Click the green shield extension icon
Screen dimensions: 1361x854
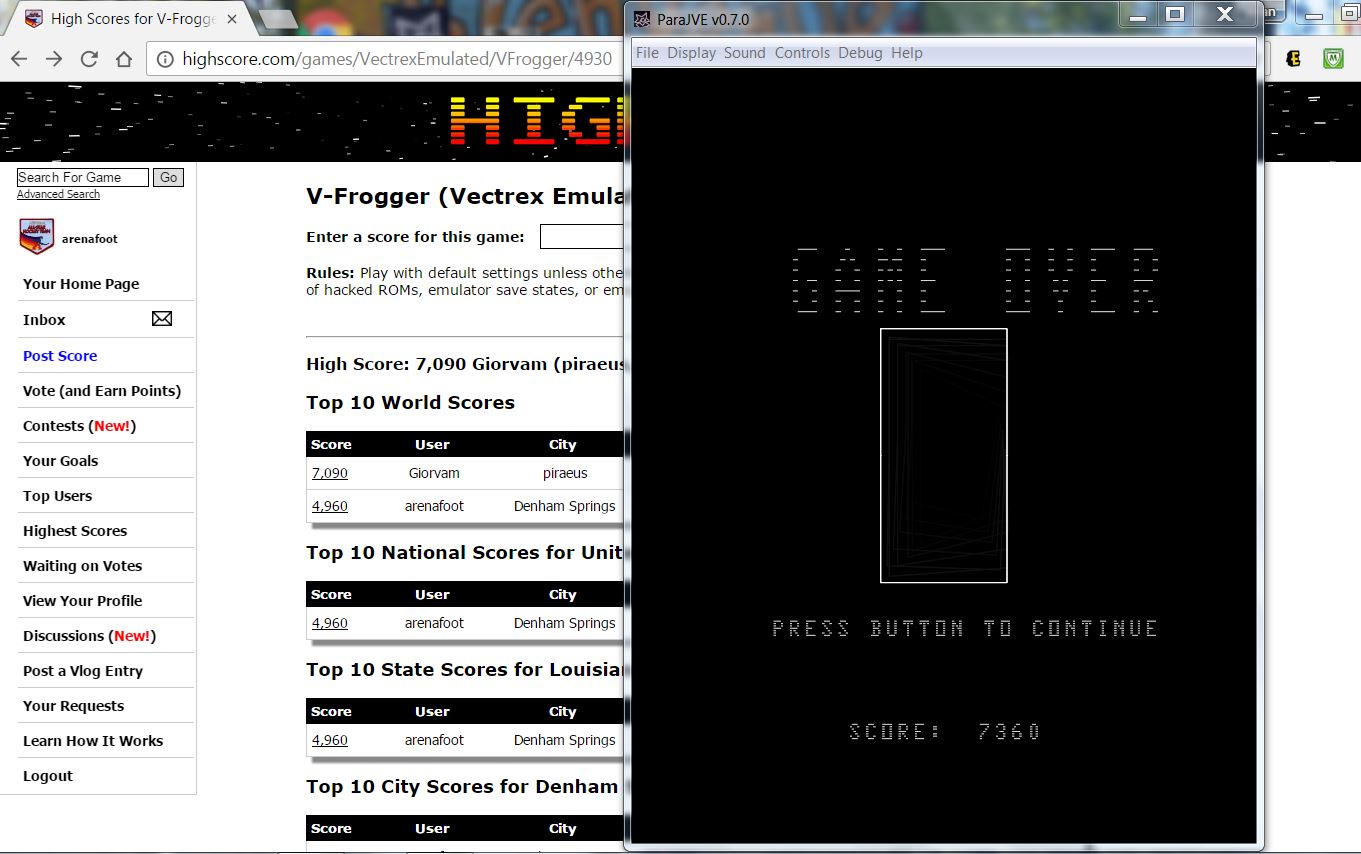(1333, 59)
